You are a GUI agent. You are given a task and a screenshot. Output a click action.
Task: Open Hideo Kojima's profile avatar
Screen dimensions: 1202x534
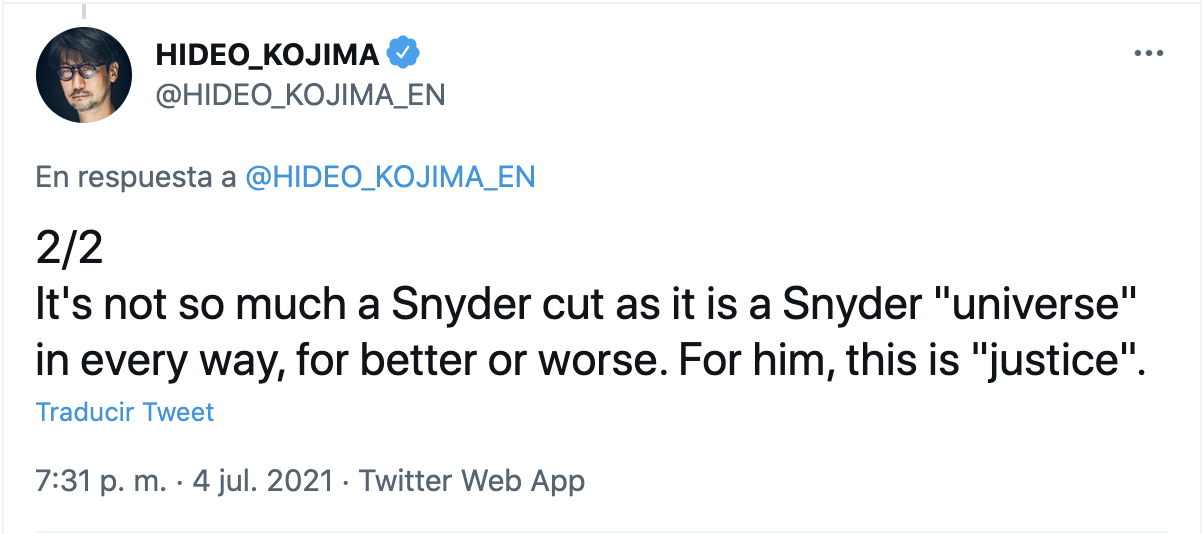click(x=84, y=75)
